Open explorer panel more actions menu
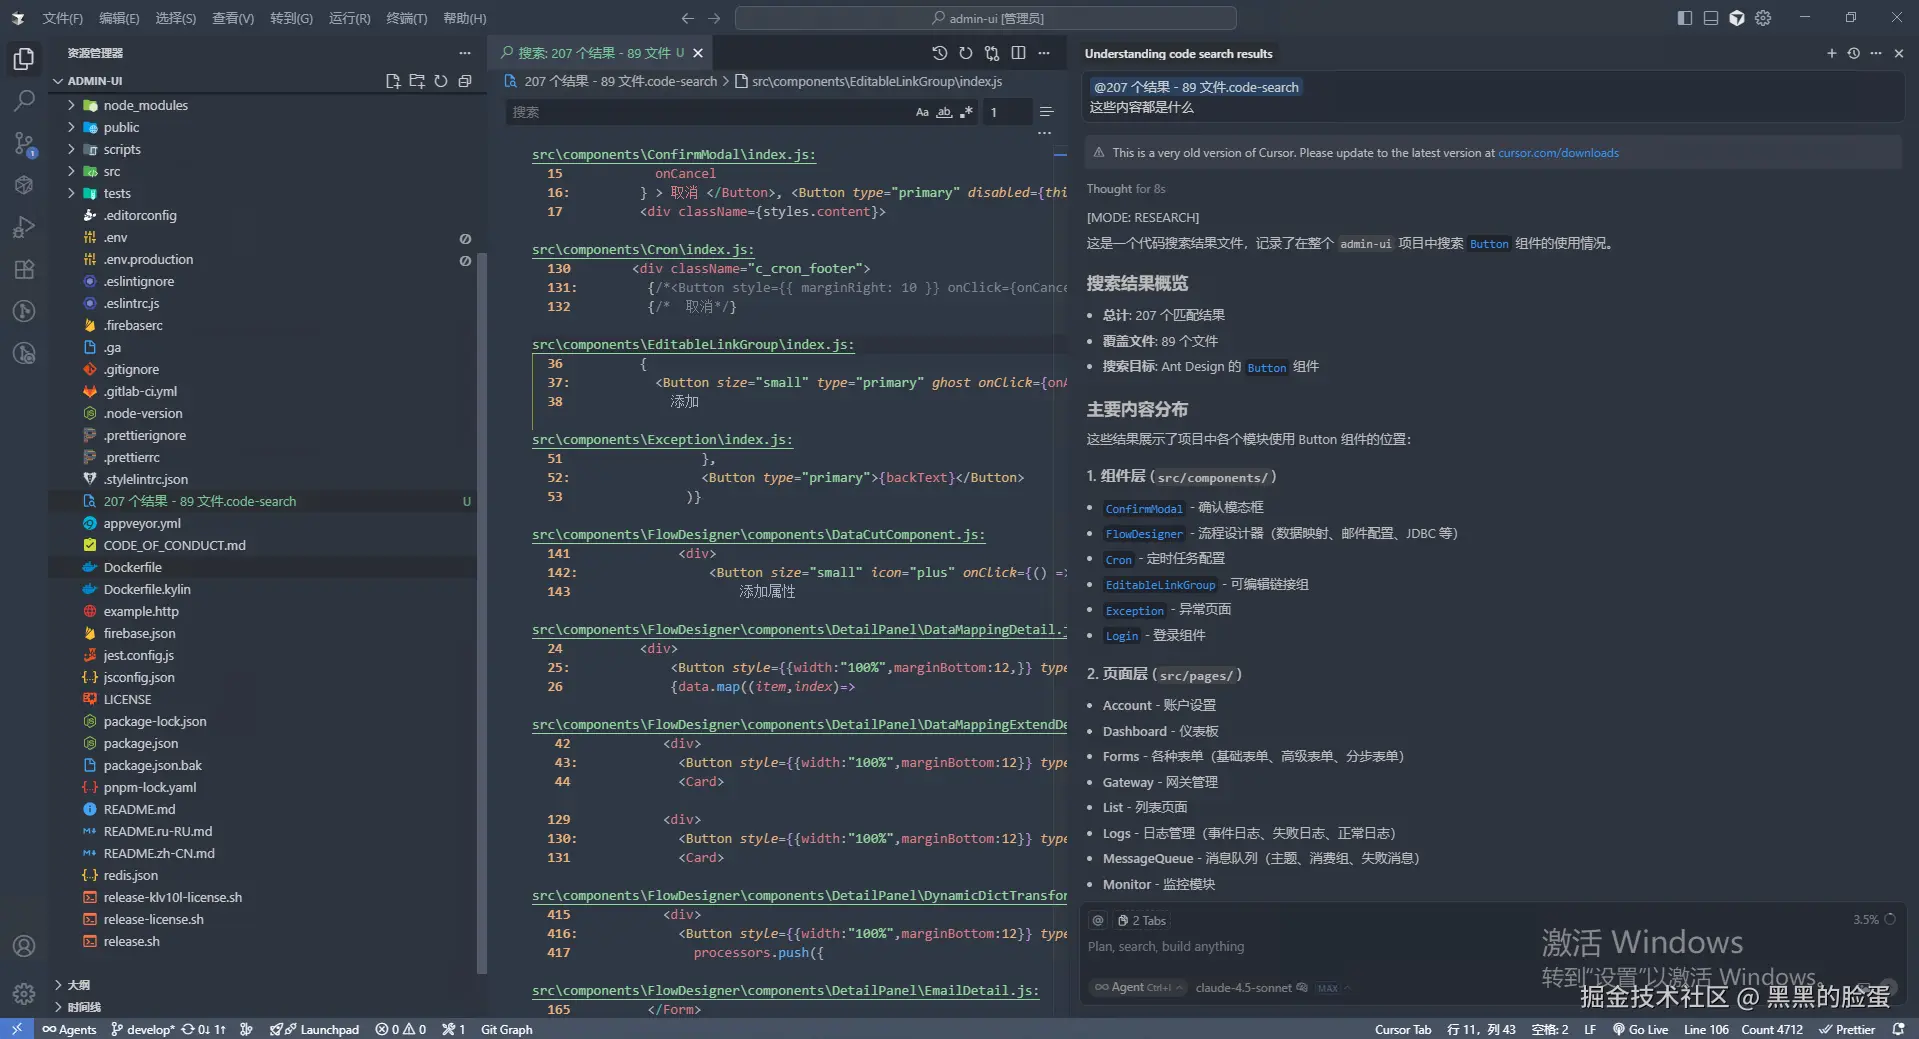1919x1039 pixels. pyautogui.click(x=465, y=53)
